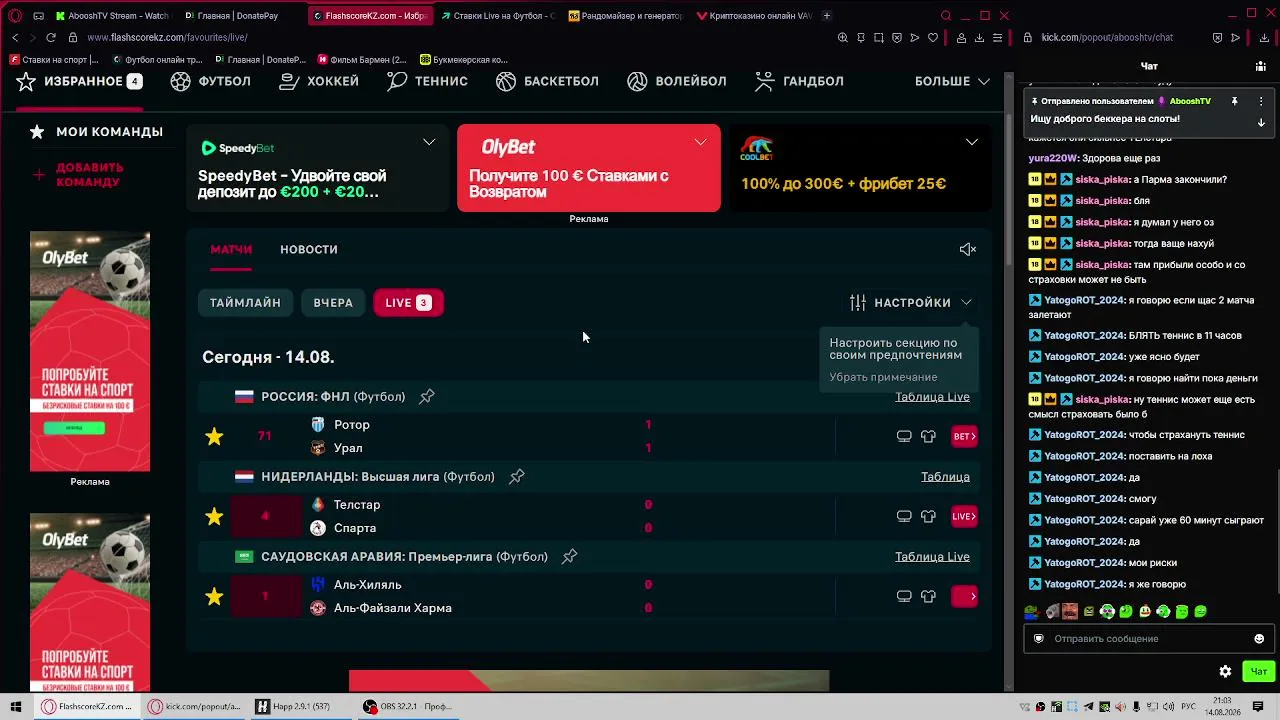This screenshot has height=720, width=1280.
Task: Send message with green Чат button
Action: pyautogui.click(x=1259, y=672)
